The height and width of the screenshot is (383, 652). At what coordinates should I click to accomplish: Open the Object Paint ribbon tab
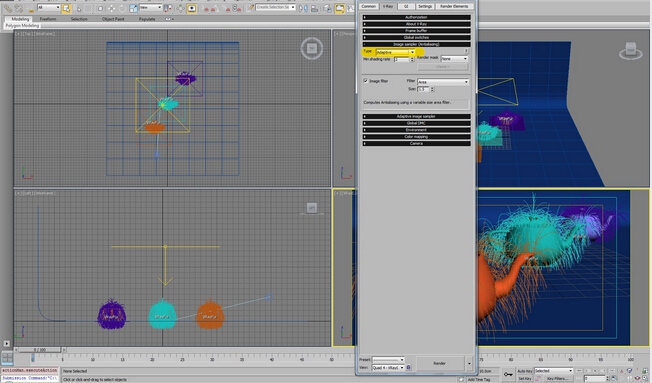coord(113,19)
